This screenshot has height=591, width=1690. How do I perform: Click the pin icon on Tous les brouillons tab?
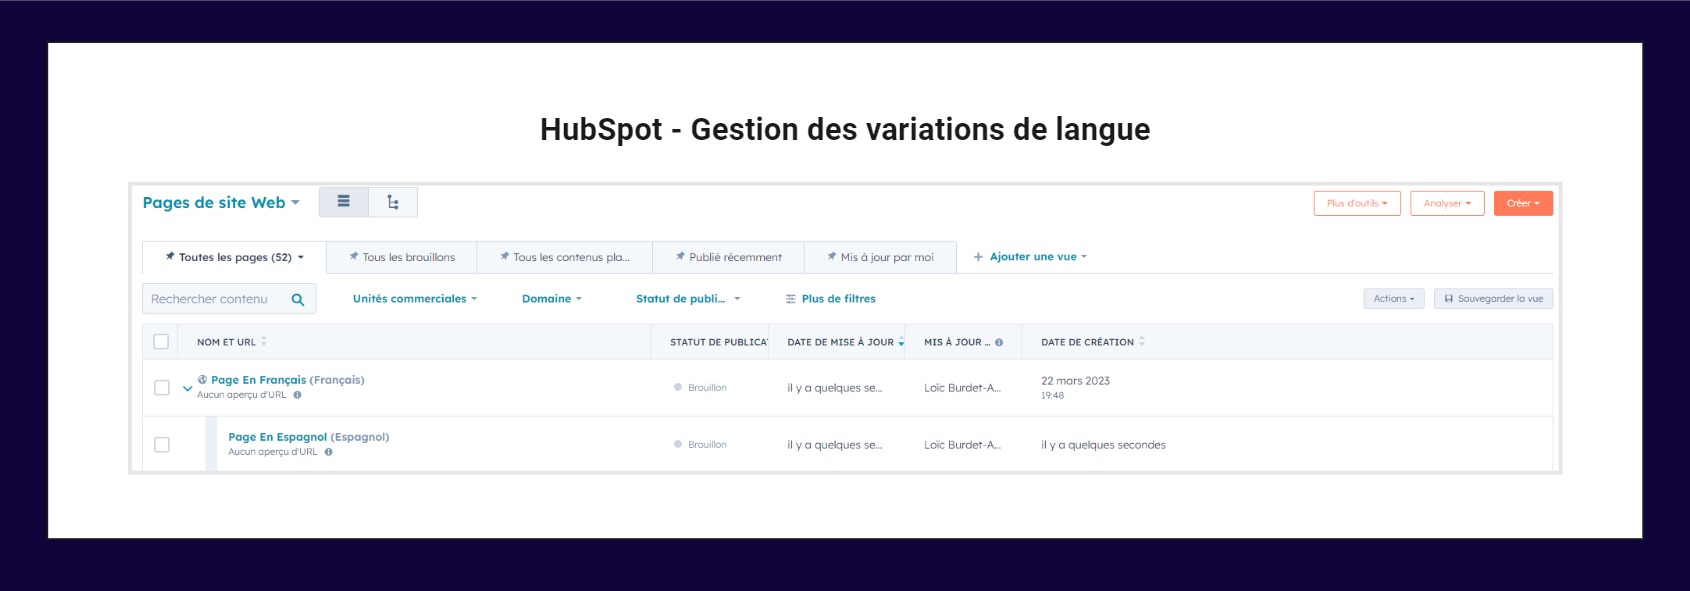tap(354, 257)
